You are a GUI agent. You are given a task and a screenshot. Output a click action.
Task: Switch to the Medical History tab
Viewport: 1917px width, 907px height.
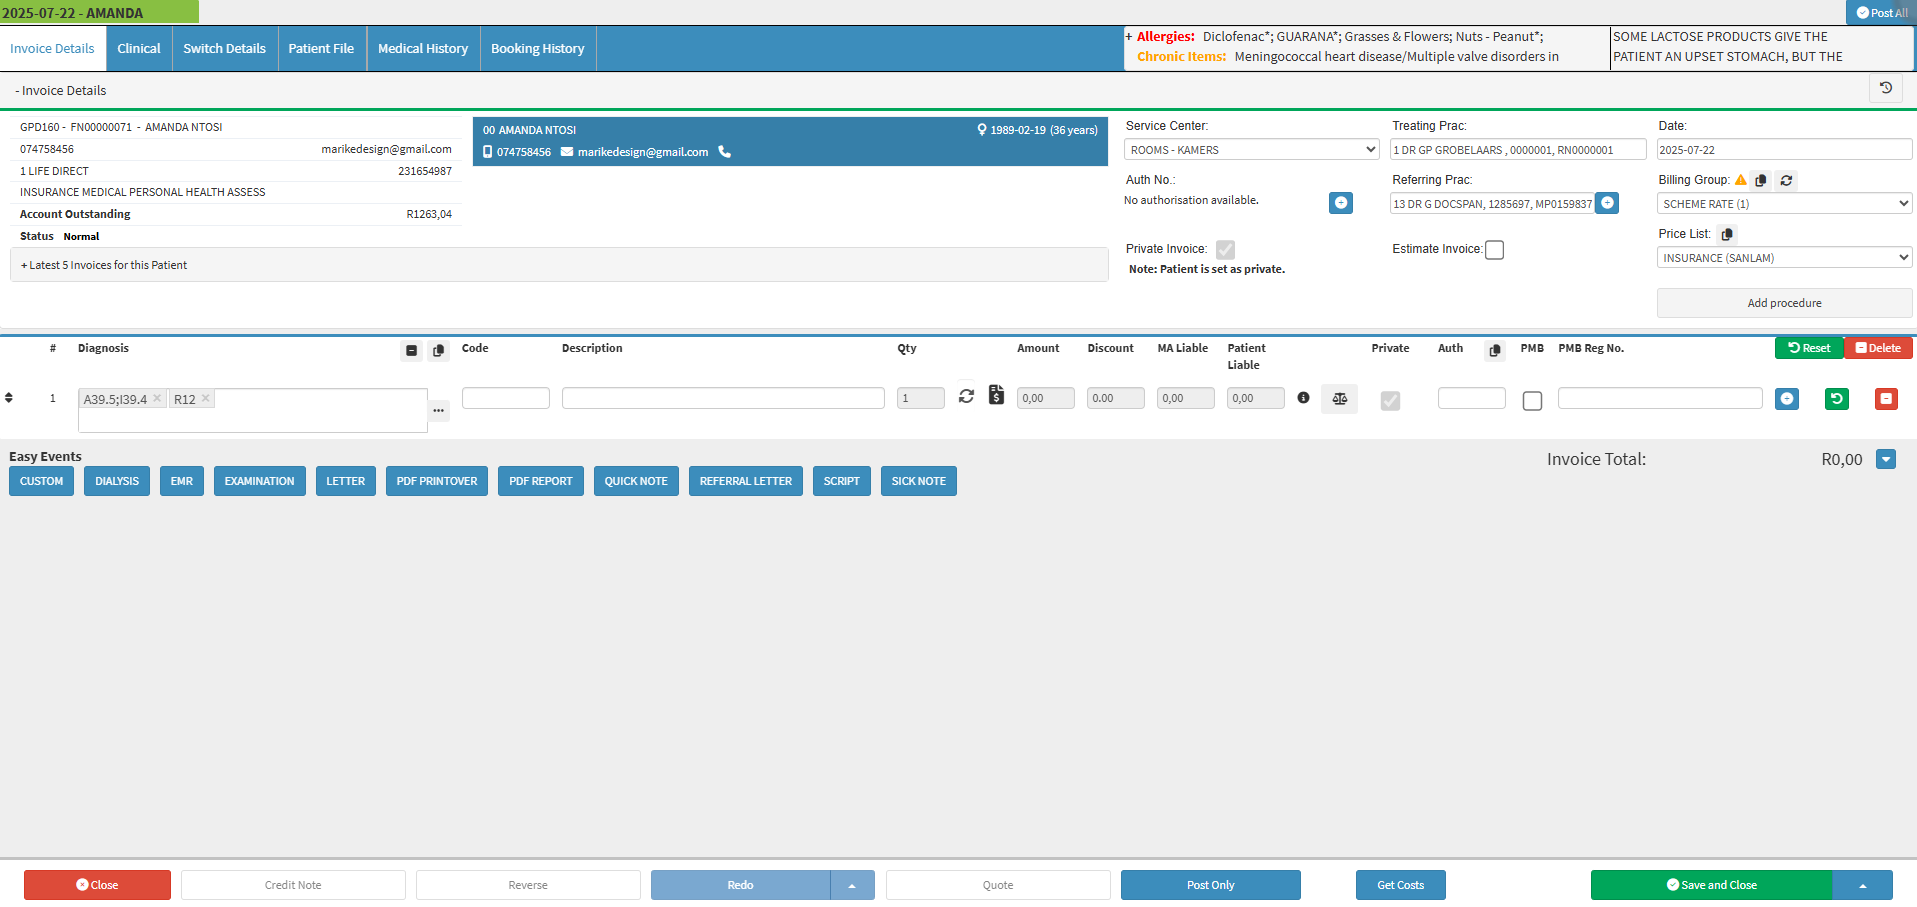coord(422,49)
